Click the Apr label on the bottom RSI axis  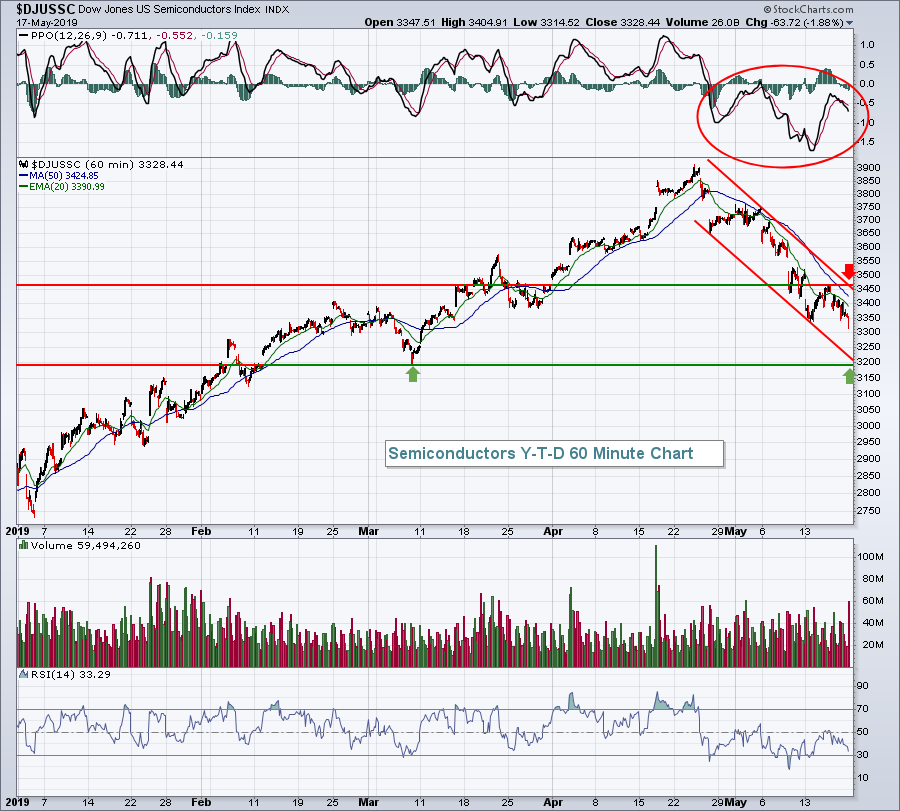pyautogui.click(x=553, y=802)
